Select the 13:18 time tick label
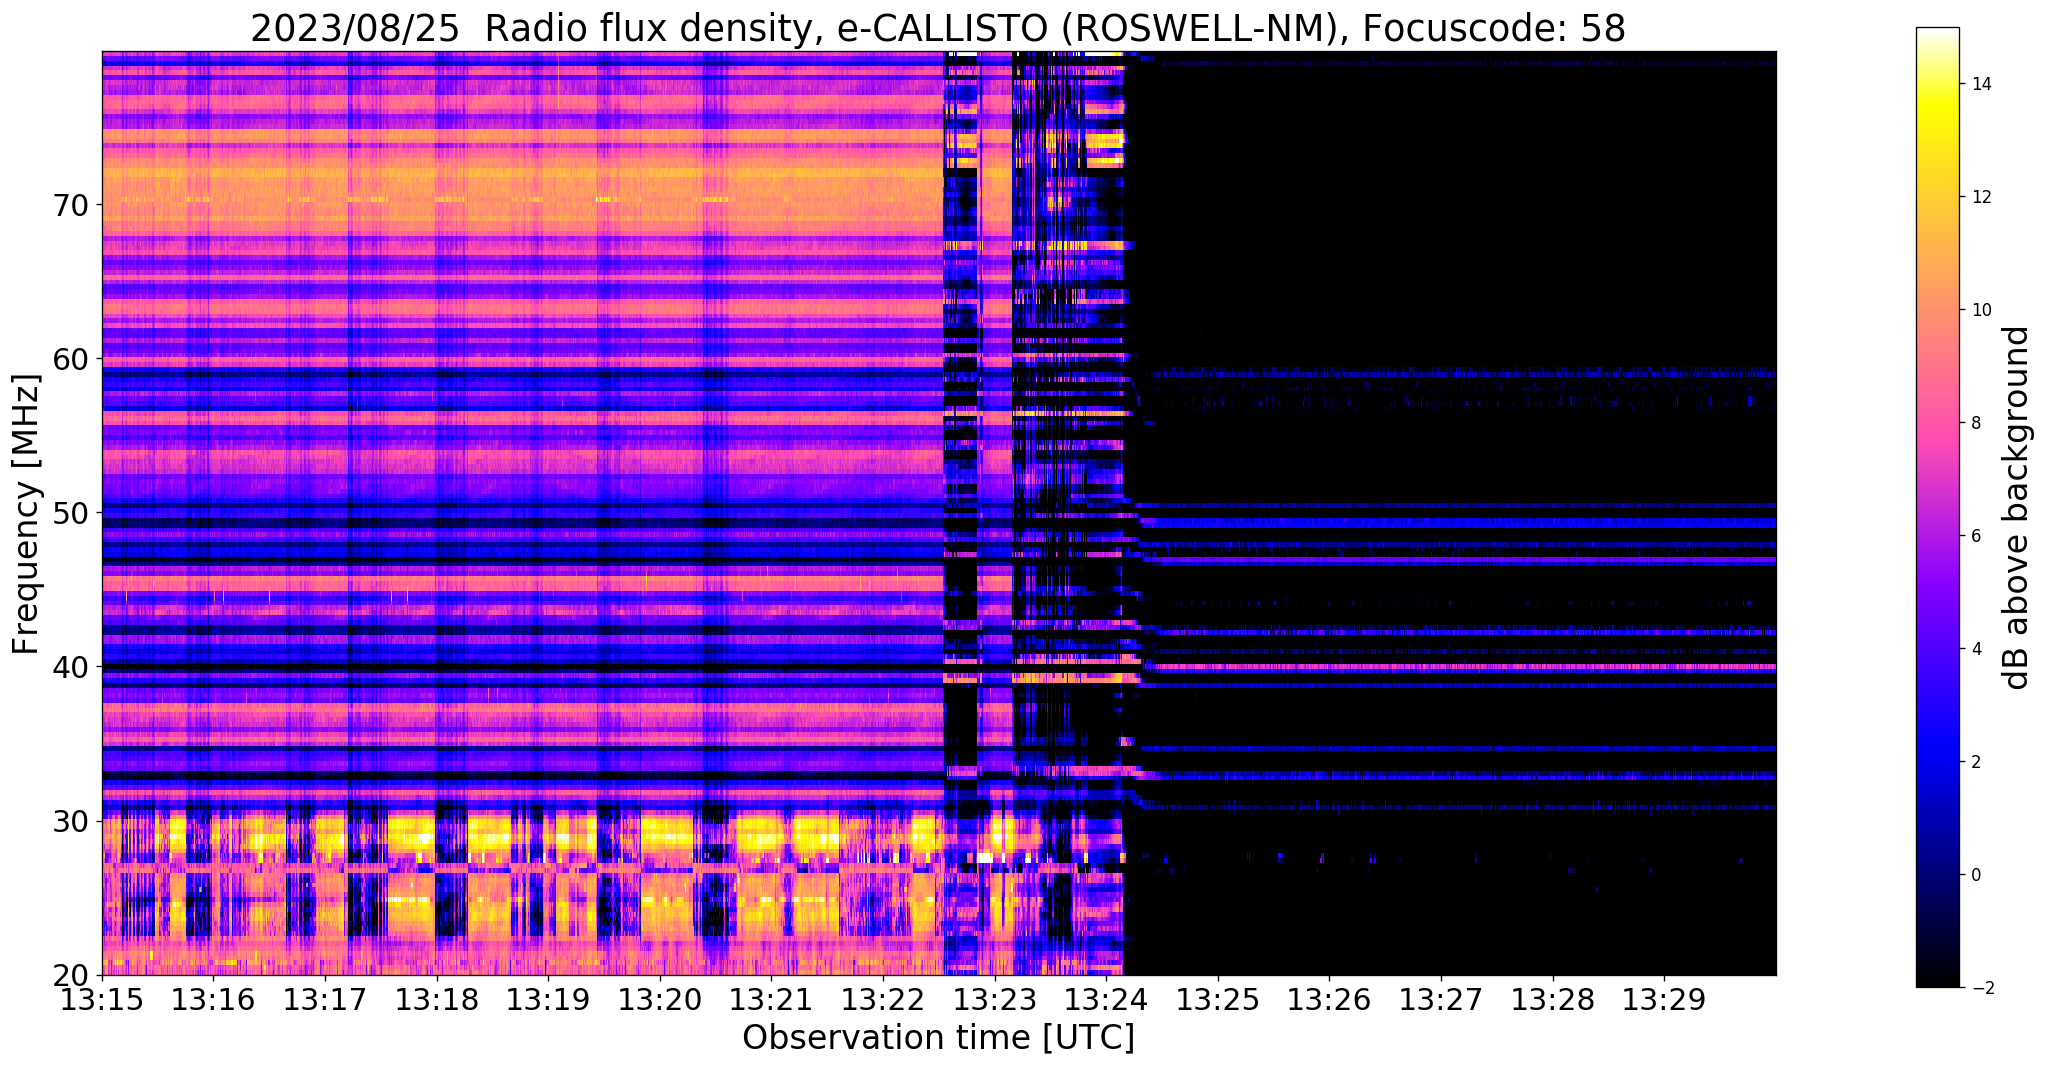2047x1067 pixels. (x=437, y=999)
